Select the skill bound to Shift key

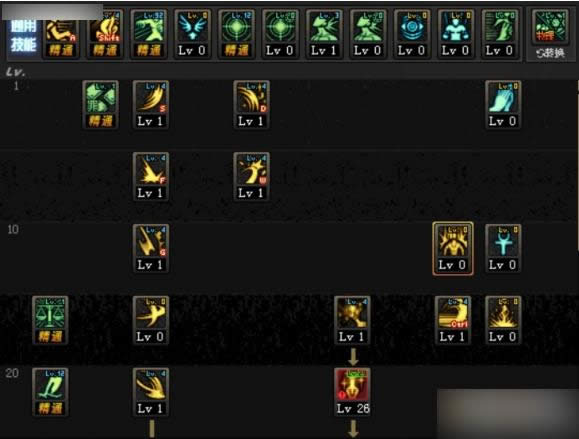[105, 34]
